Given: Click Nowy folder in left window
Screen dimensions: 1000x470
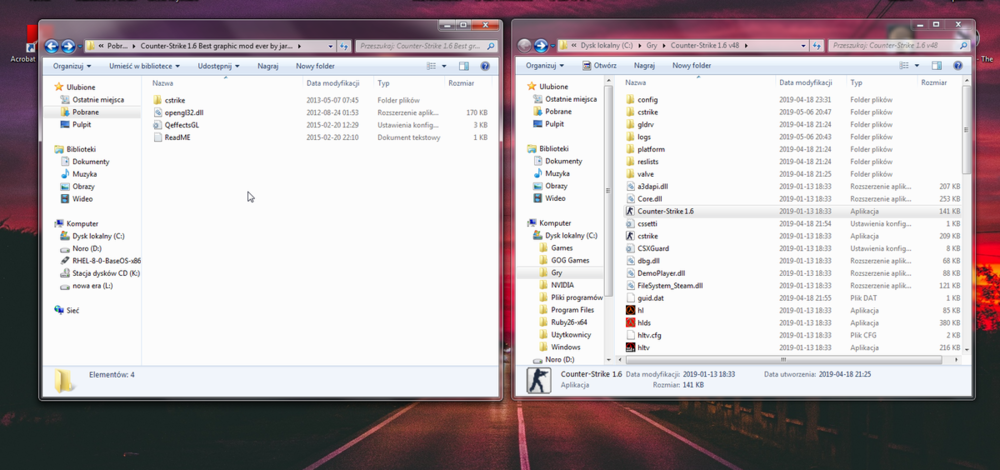Looking at the screenshot, I should 315,66.
